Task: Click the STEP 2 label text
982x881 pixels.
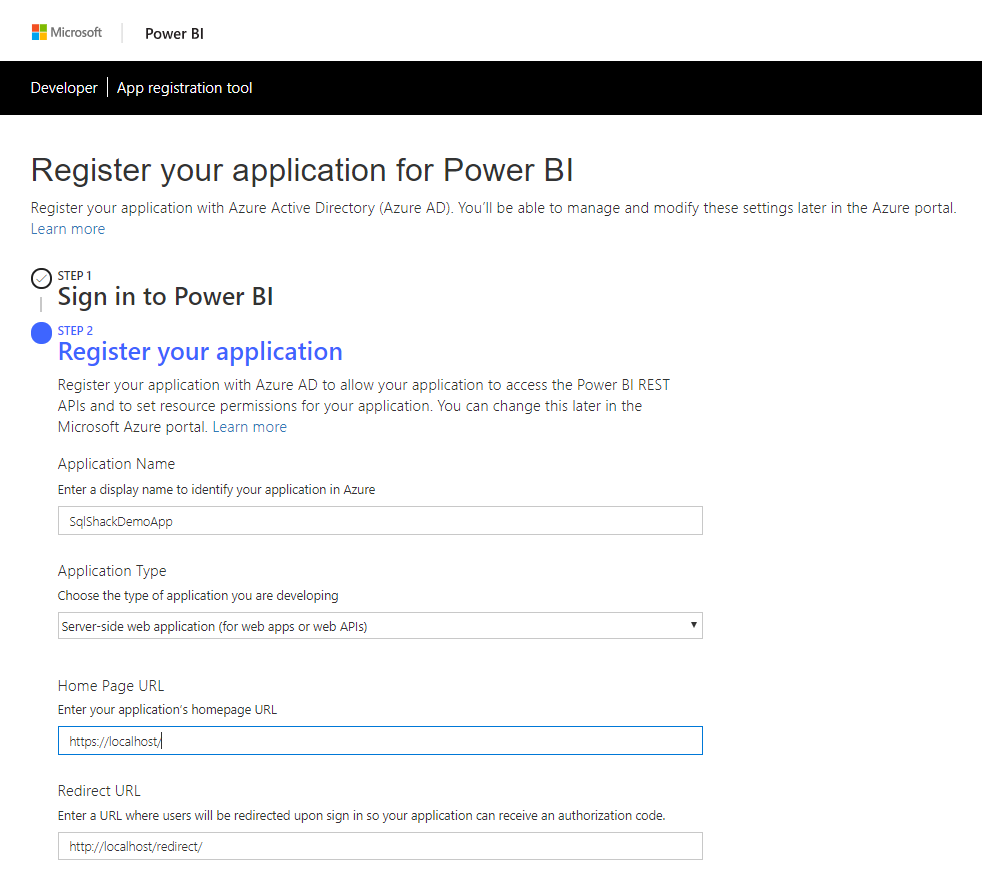Action: point(75,331)
